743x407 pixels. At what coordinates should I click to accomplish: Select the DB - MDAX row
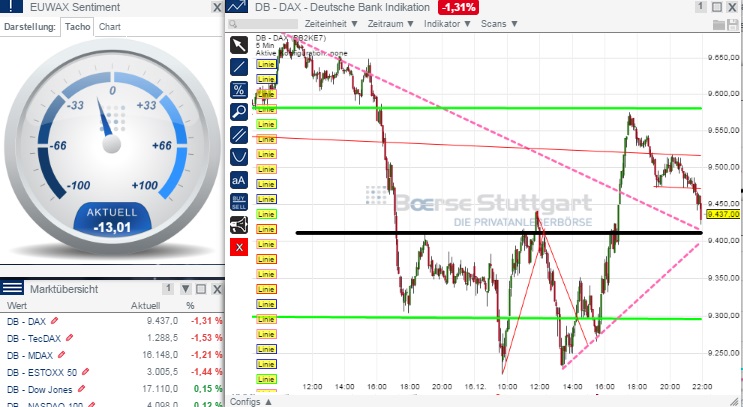112,355
